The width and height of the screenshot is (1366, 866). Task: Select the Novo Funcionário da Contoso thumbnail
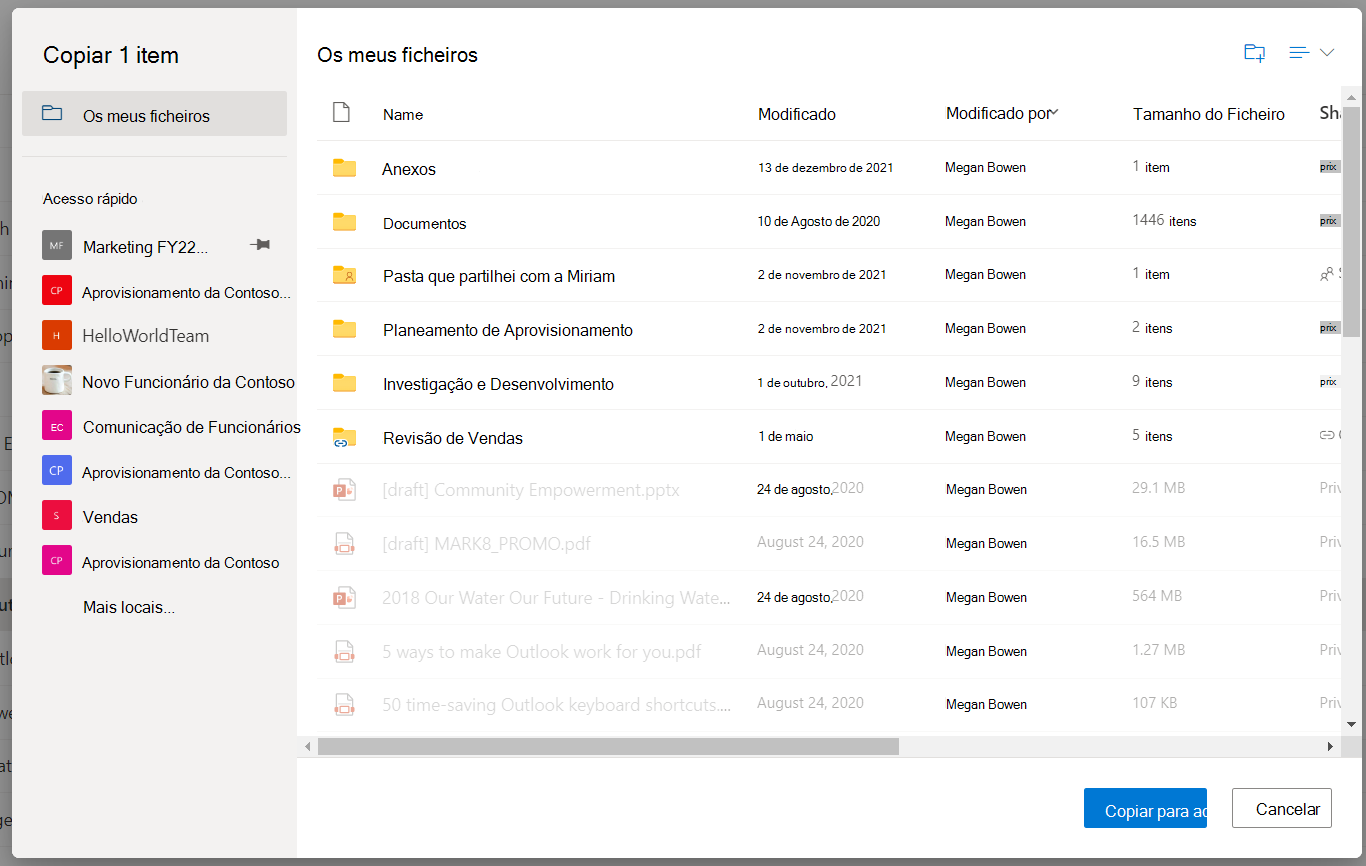pos(57,381)
